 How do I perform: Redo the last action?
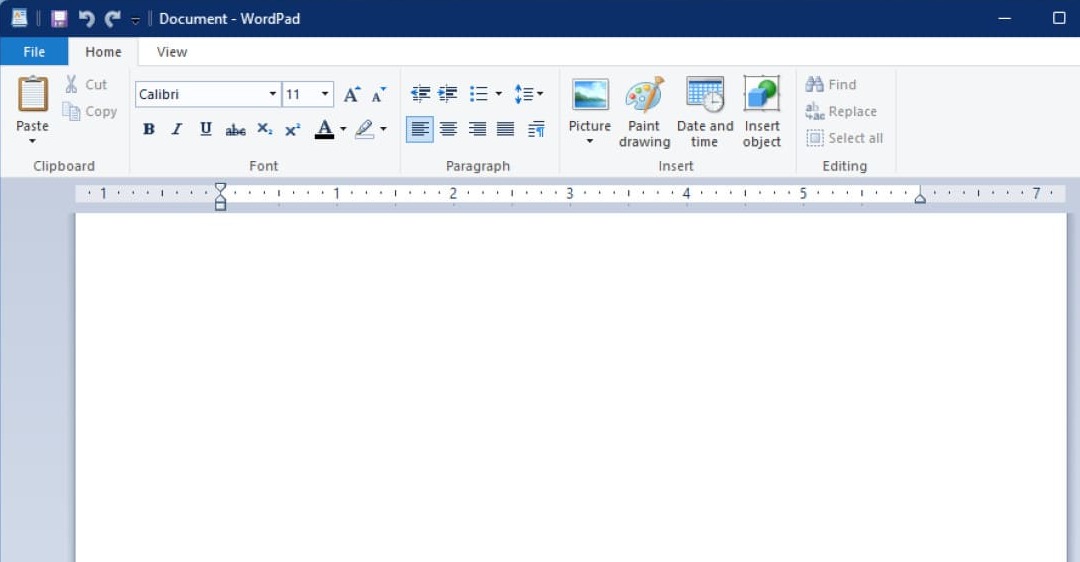[x=112, y=19]
